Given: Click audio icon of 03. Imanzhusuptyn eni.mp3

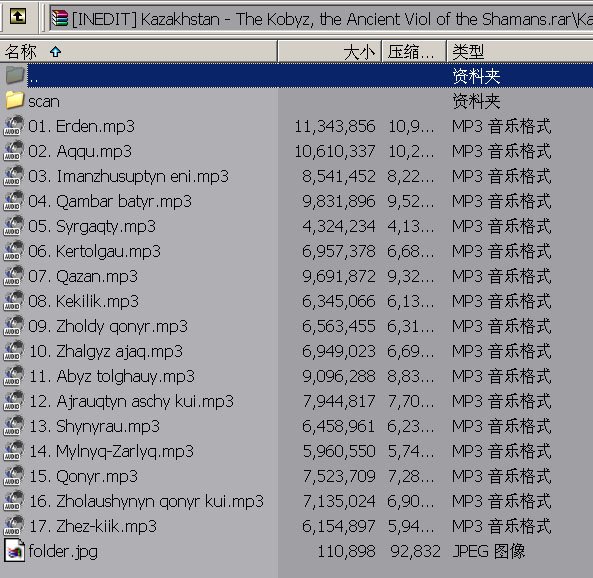Looking at the screenshot, I should [14, 176].
